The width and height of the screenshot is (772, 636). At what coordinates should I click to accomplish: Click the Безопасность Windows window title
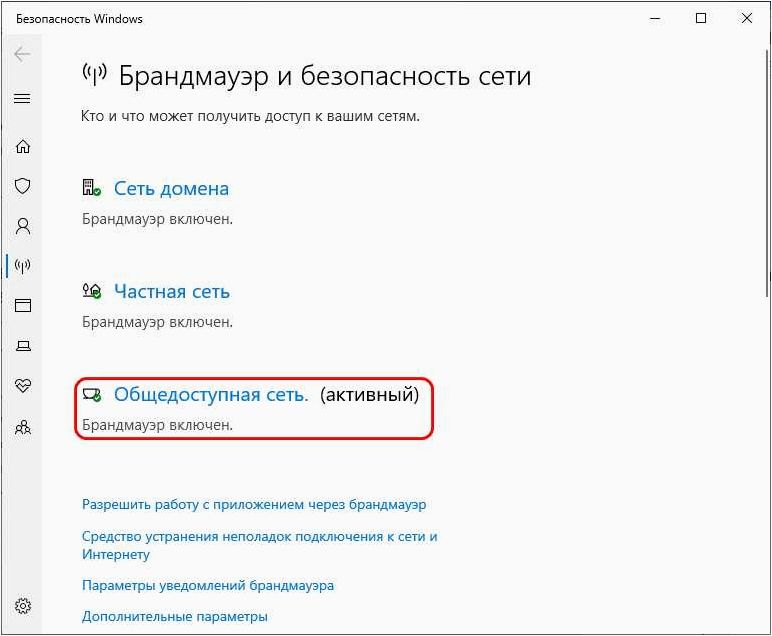tap(79, 19)
